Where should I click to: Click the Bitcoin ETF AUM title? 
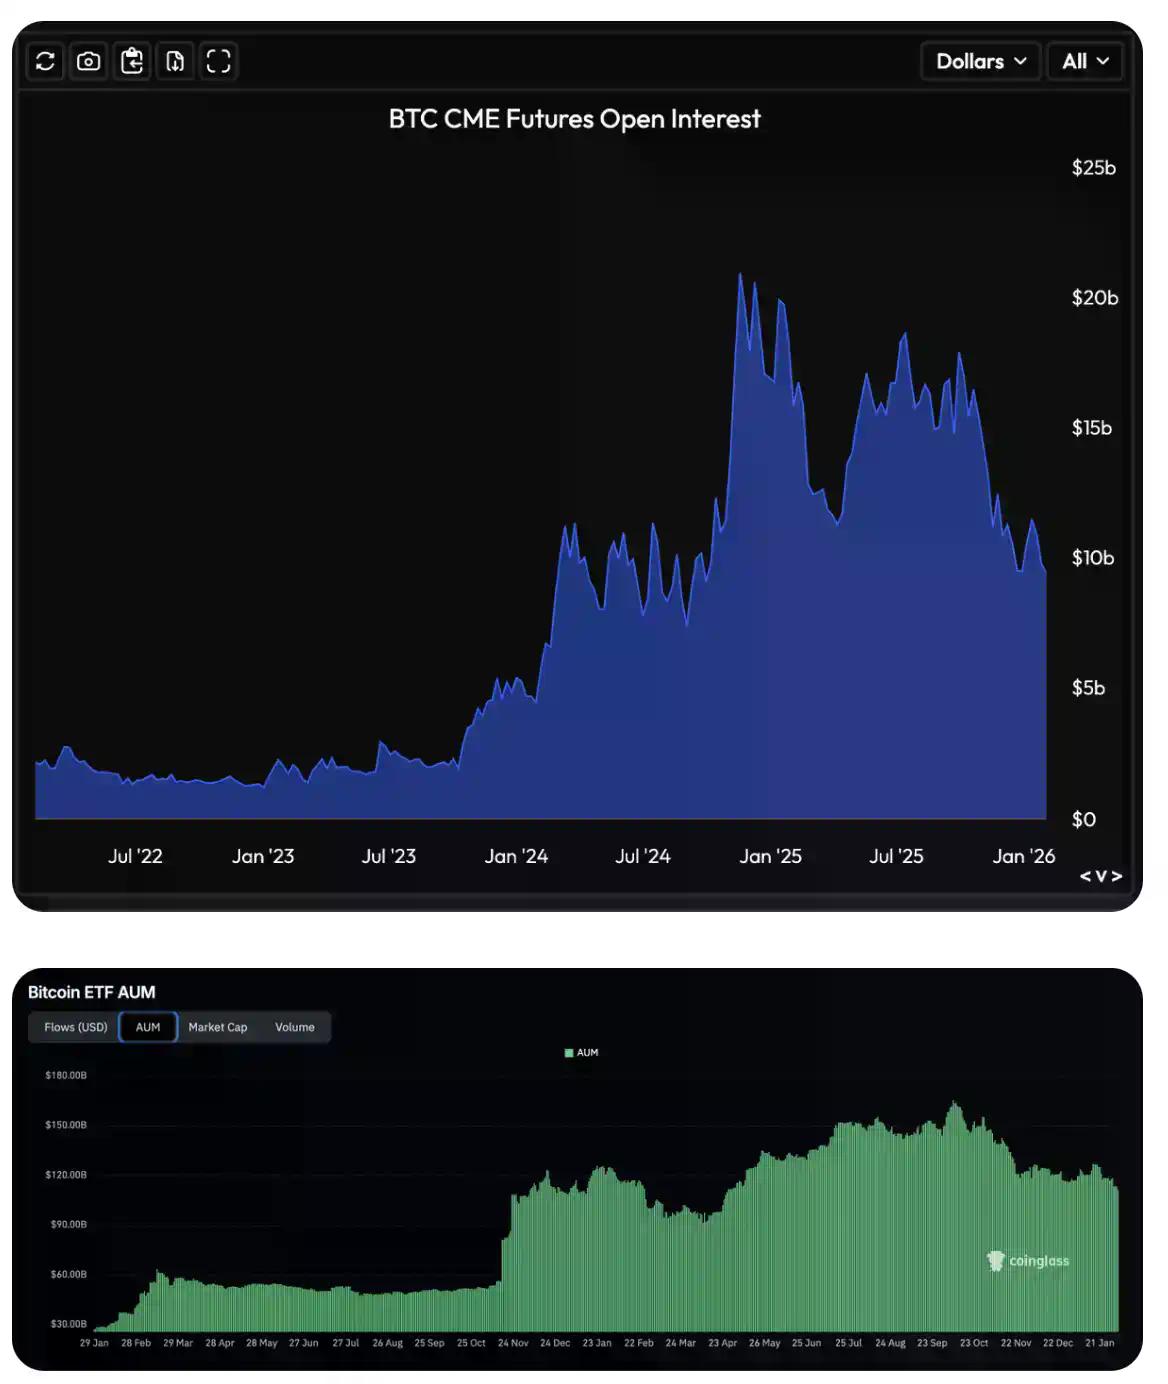(x=91, y=993)
